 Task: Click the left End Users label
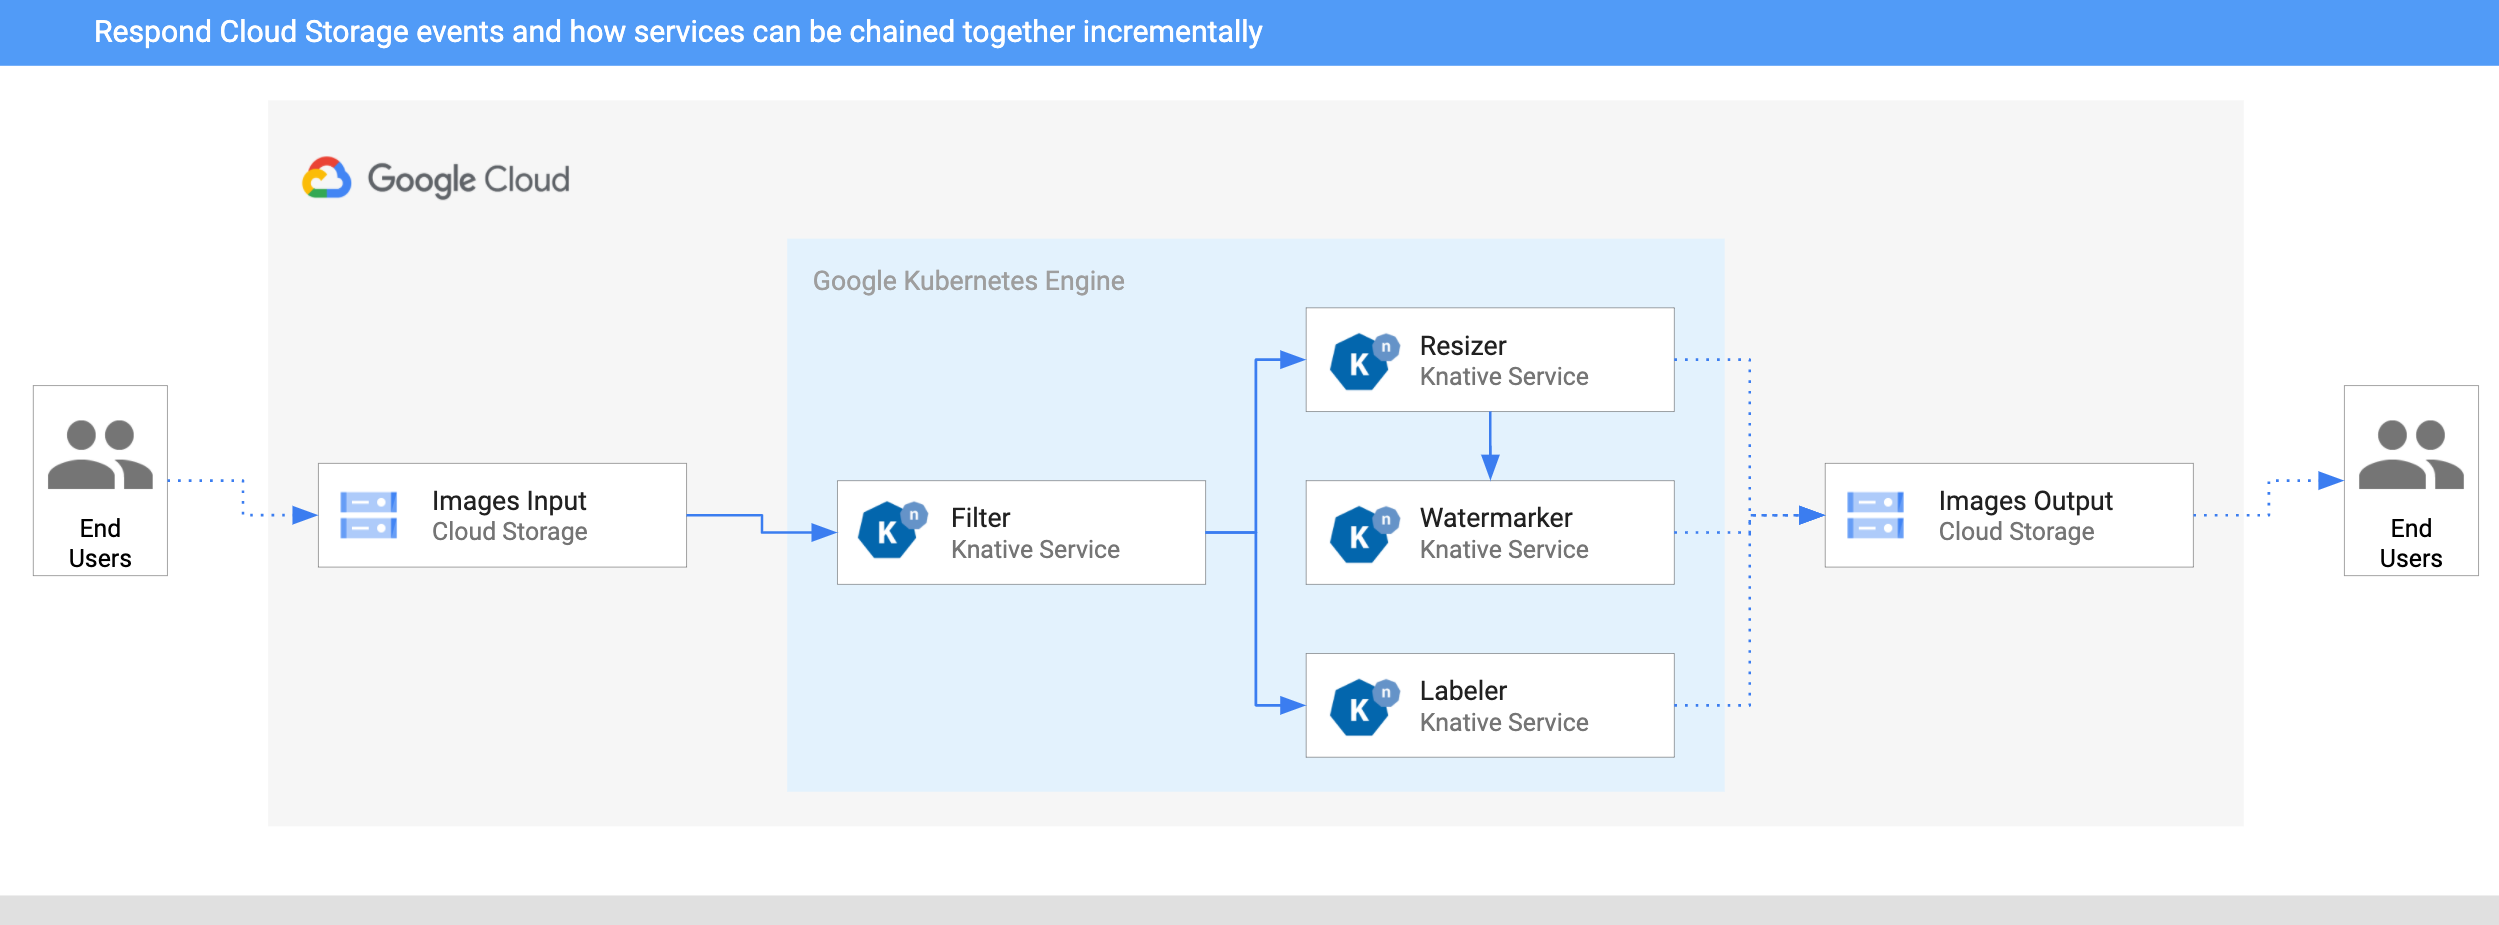(100, 543)
